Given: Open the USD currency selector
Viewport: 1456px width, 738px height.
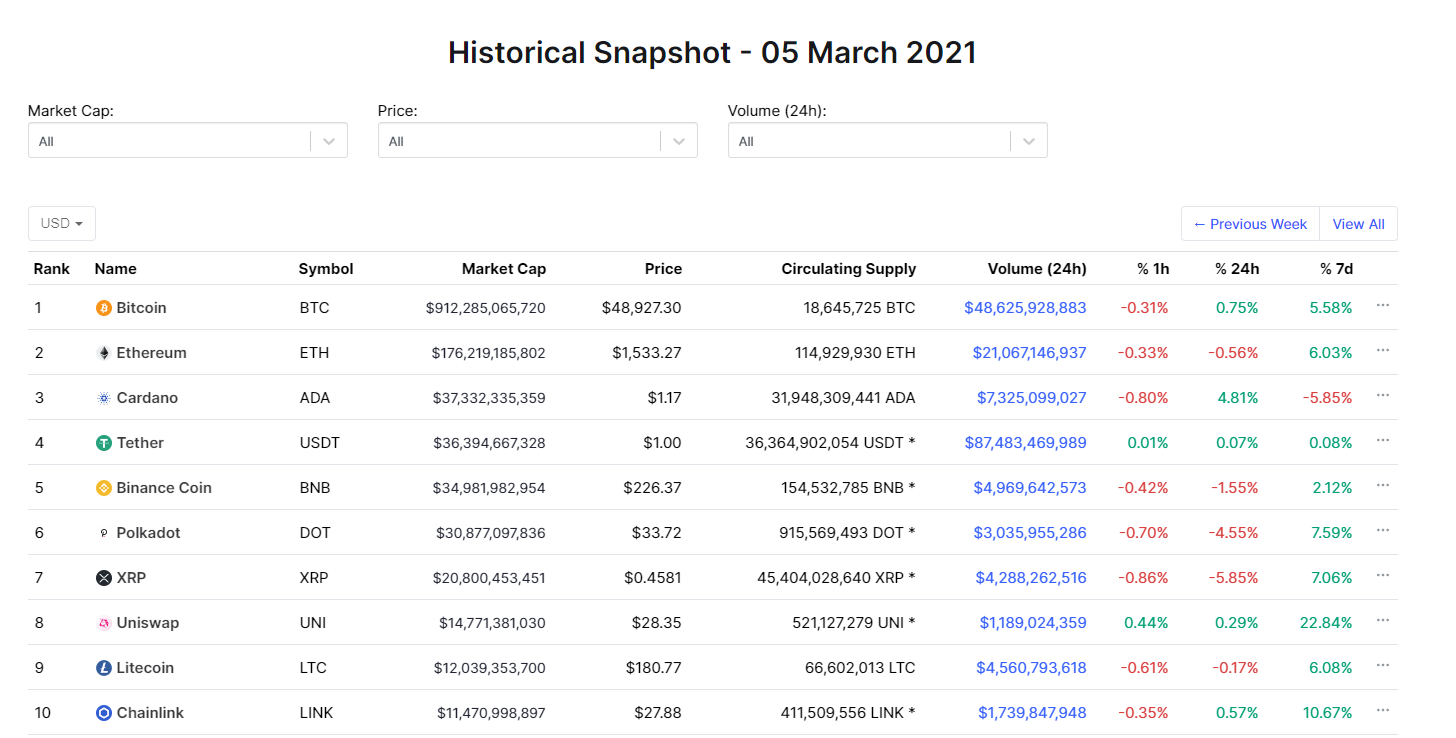Looking at the screenshot, I should (x=61, y=224).
